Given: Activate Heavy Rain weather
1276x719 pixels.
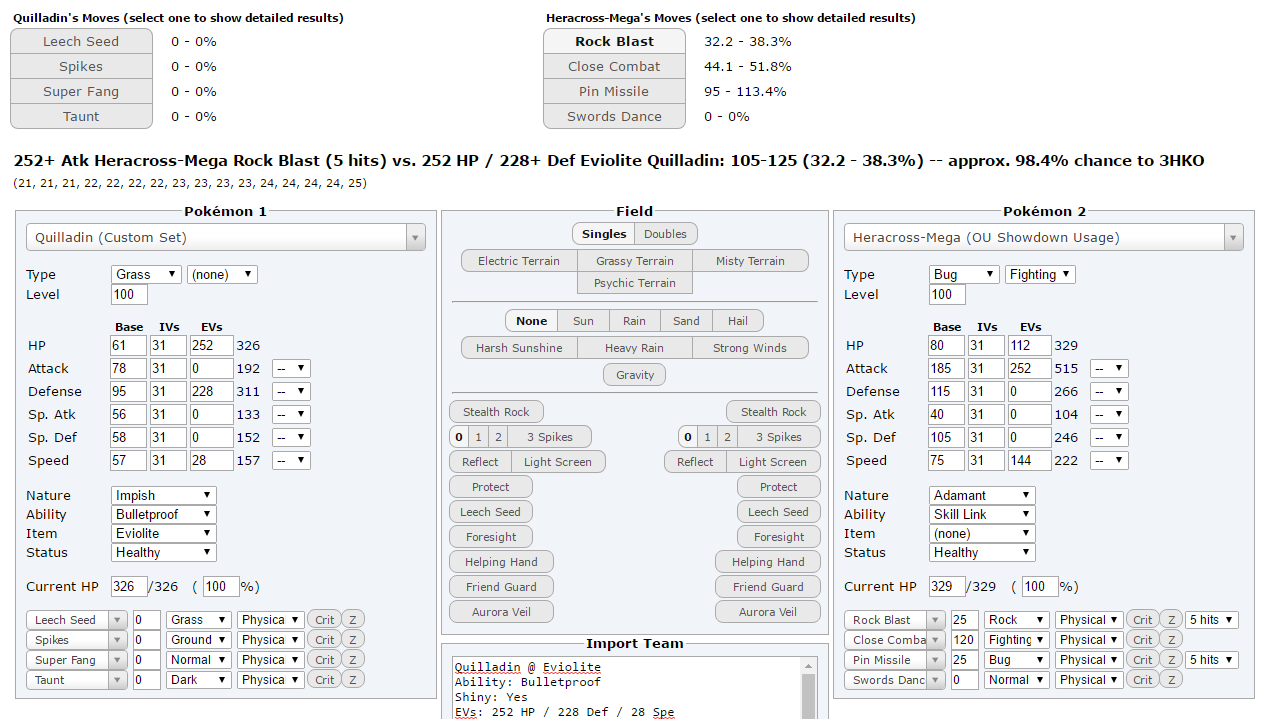Looking at the screenshot, I should [x=635, y=348].
